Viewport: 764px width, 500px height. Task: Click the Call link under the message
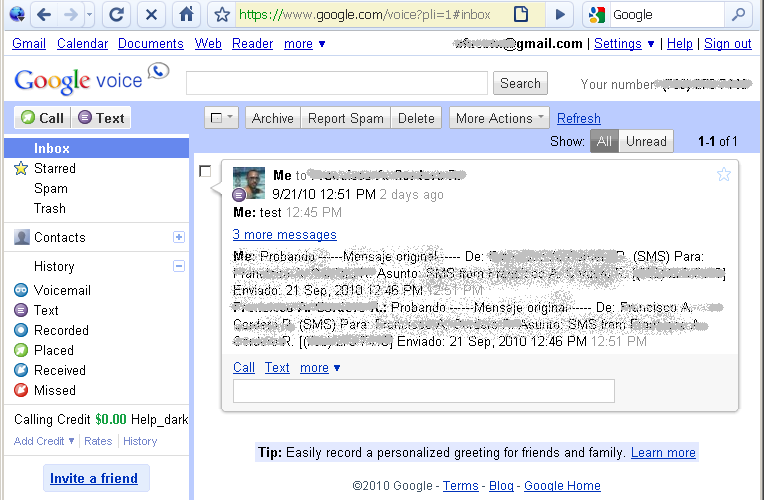pyautogui.click(x=244, y=367)
